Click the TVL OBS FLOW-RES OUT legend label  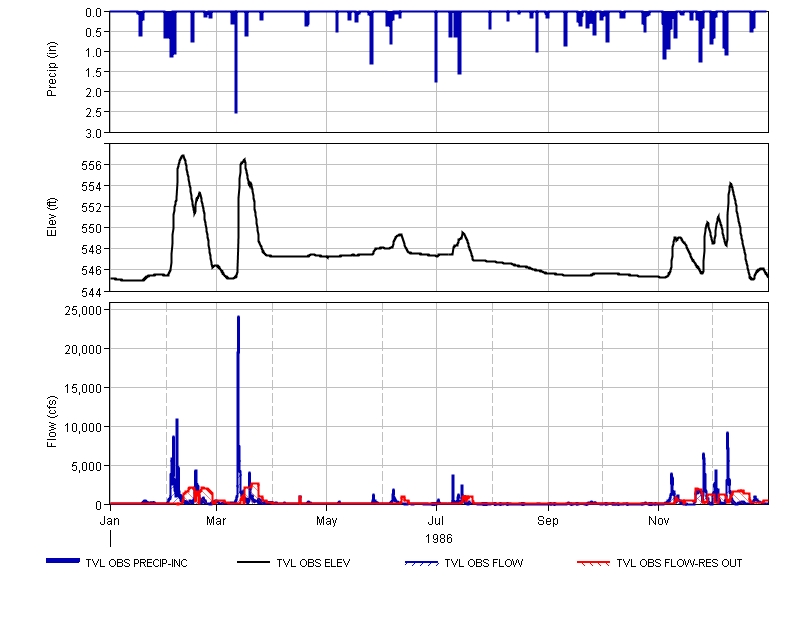(x=679, y=563)
